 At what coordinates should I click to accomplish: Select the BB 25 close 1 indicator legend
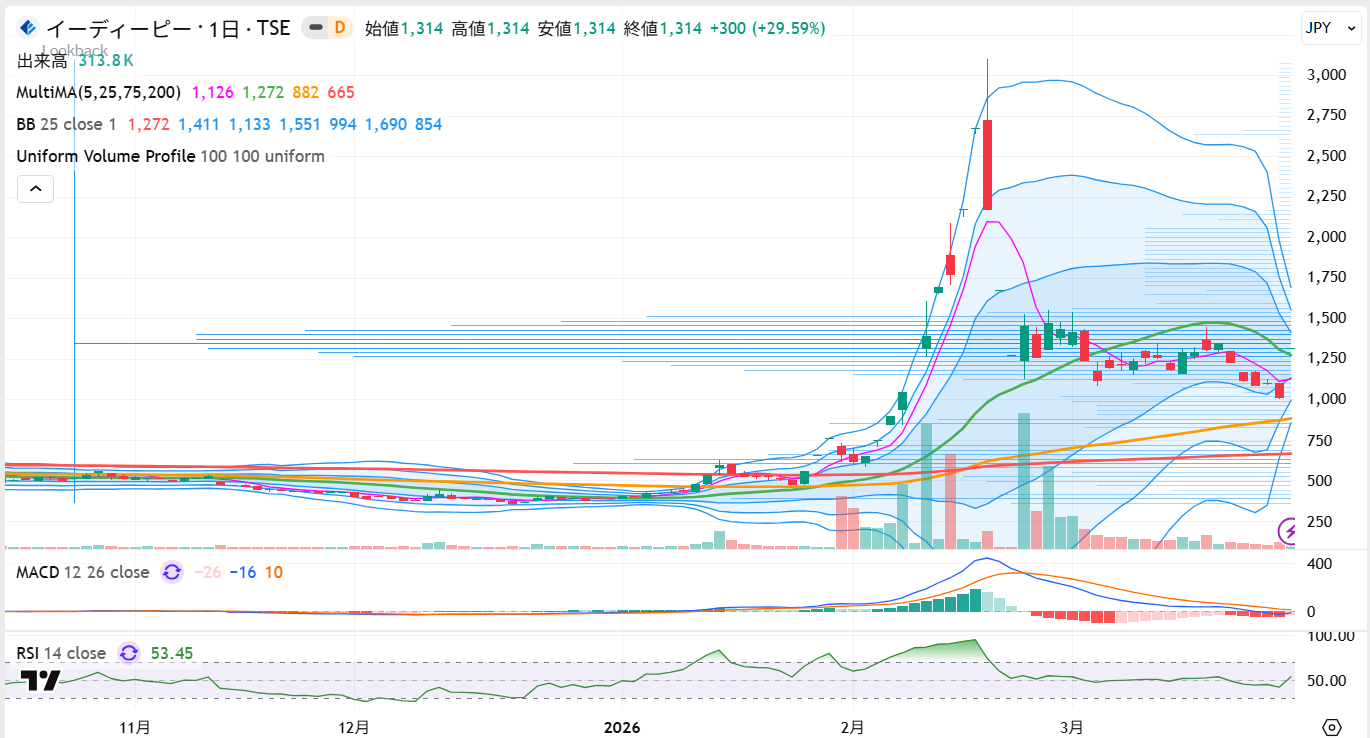tap(66, 124)
